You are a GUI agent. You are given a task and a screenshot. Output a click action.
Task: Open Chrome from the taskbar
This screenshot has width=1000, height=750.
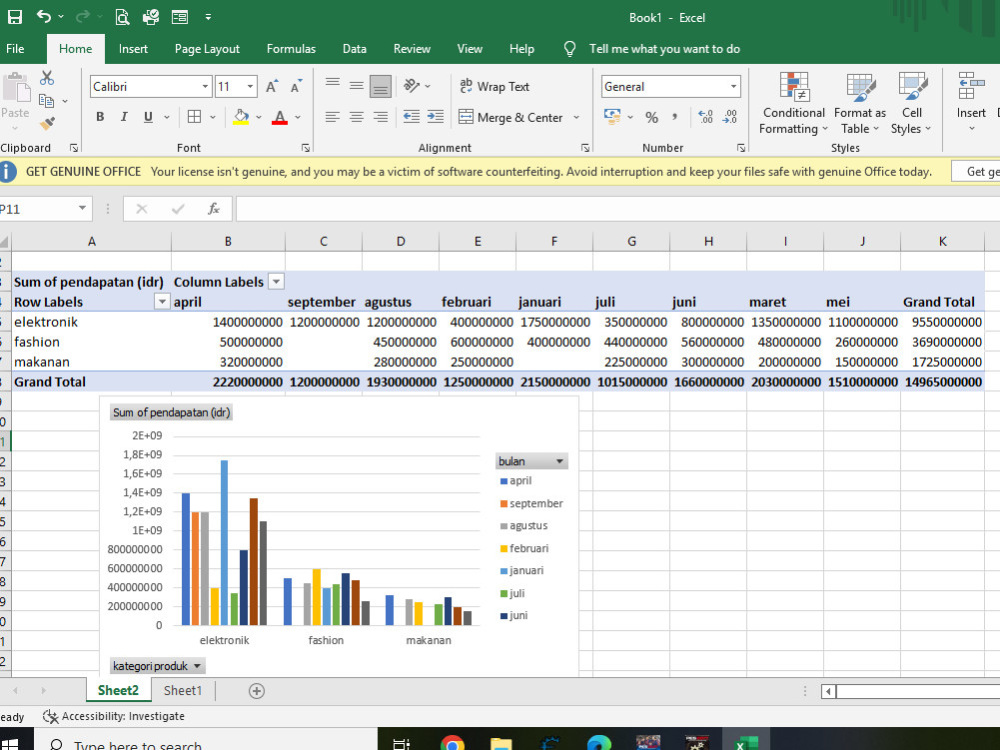click(x=452, y=743)
